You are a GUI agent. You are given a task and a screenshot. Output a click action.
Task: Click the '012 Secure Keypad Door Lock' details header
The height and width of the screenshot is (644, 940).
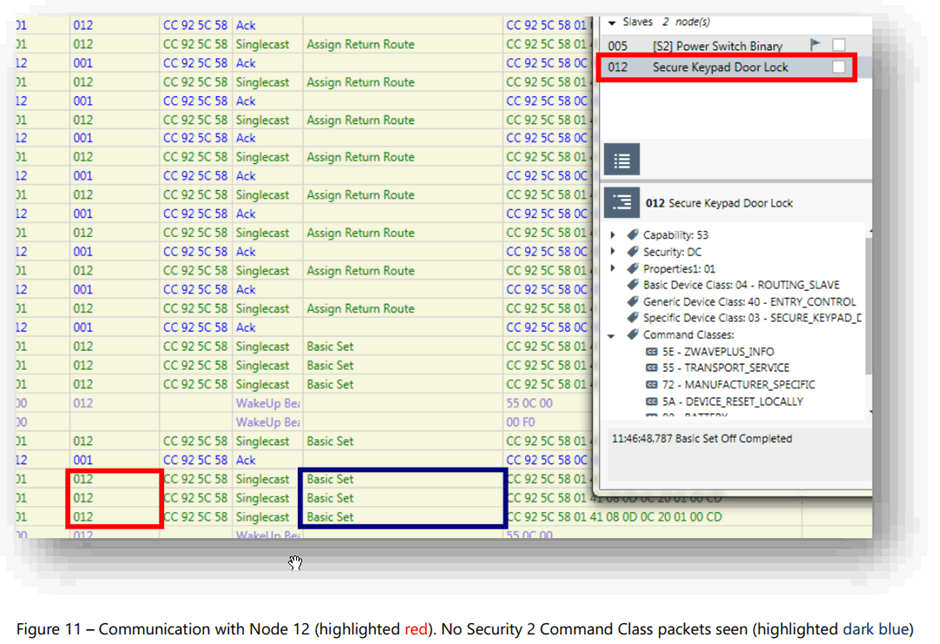tap(719, 203)
